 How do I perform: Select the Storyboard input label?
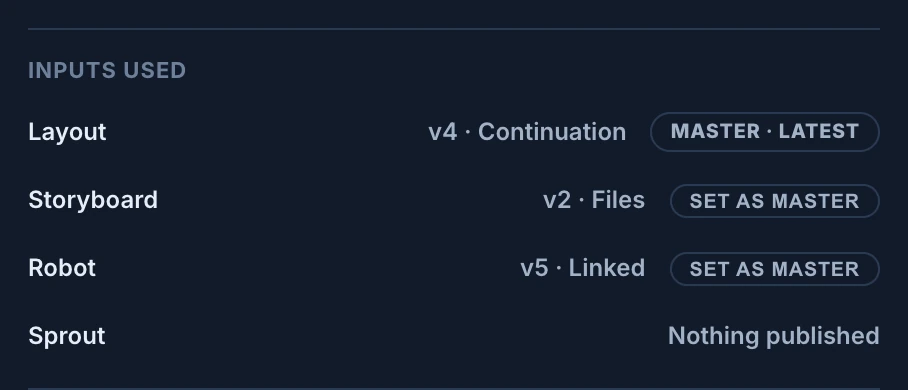[x=93, y=200]
